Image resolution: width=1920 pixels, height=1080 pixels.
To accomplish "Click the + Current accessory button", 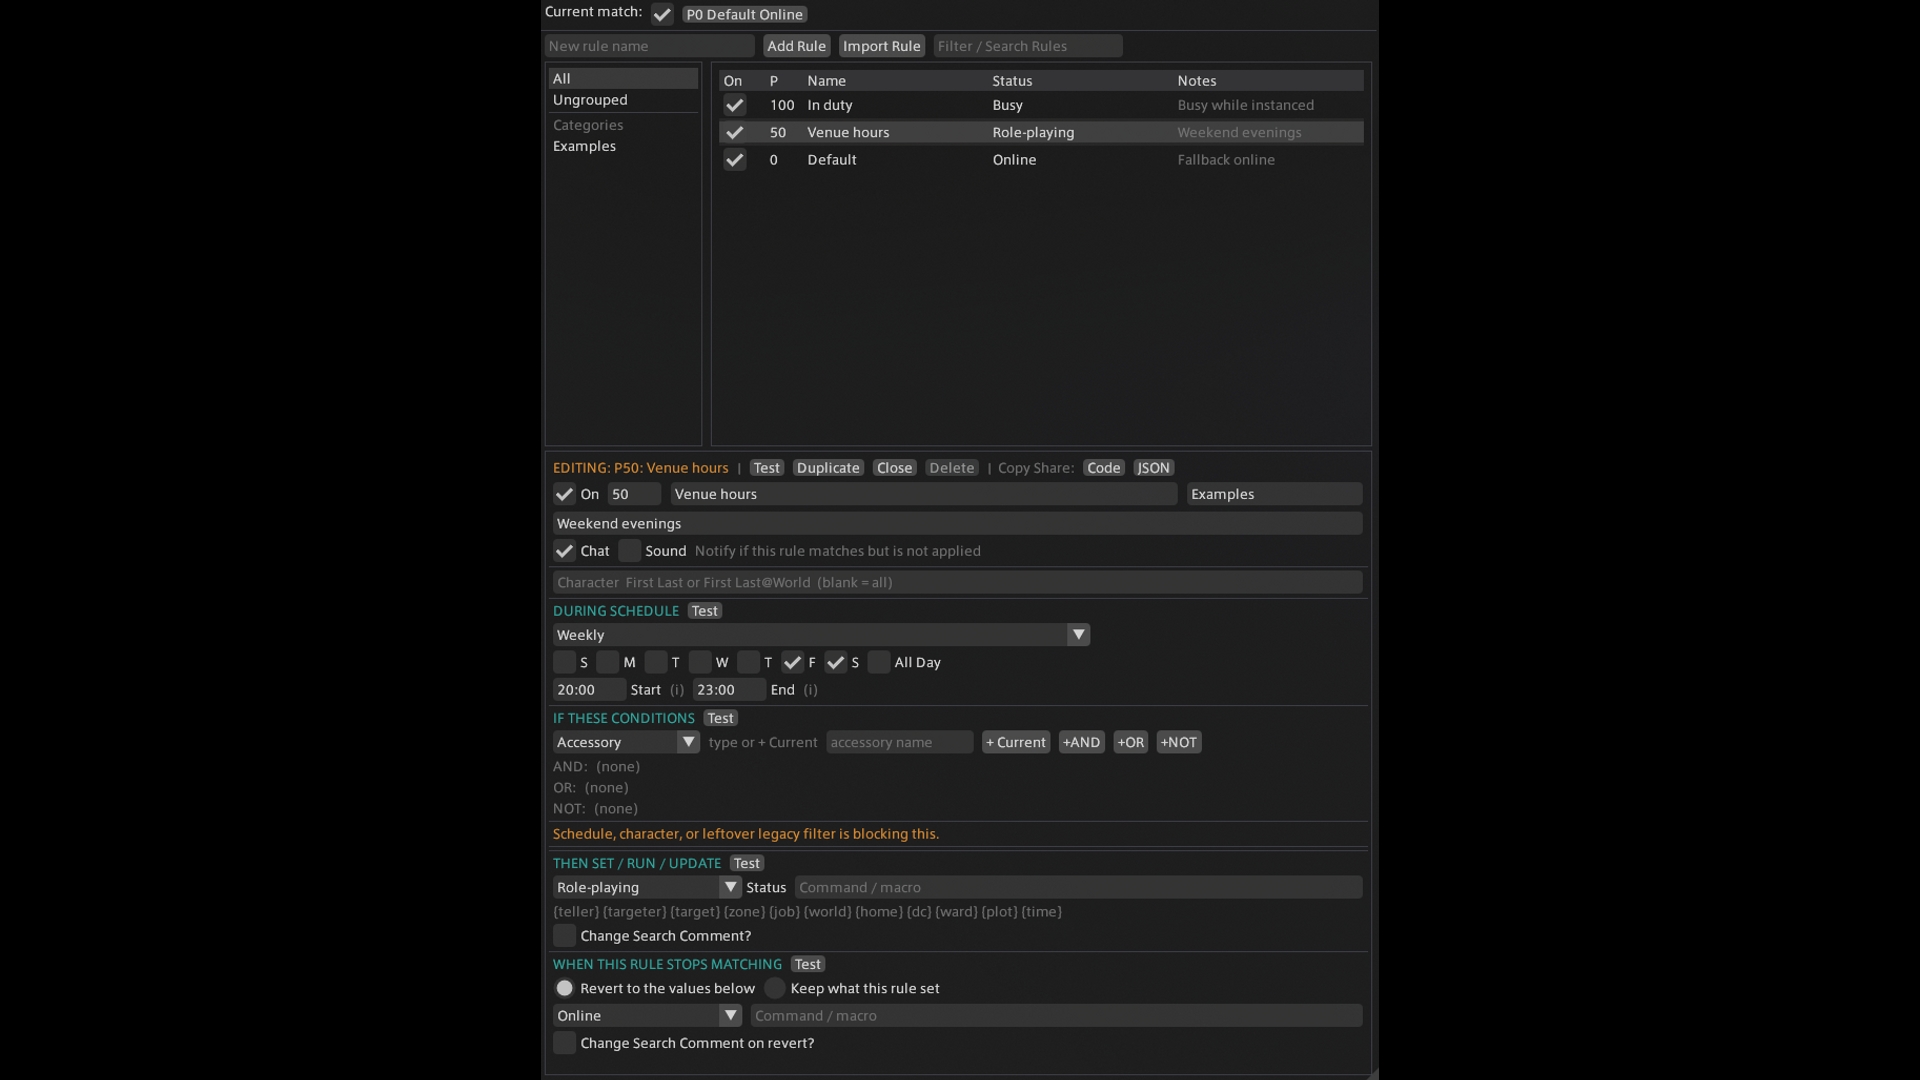I will [1016, 742].
